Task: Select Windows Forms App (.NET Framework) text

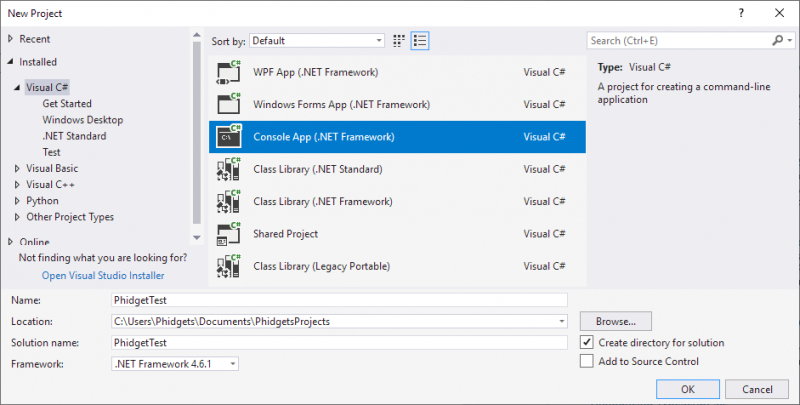Action: pyautogui.click(x=341, y=105)
